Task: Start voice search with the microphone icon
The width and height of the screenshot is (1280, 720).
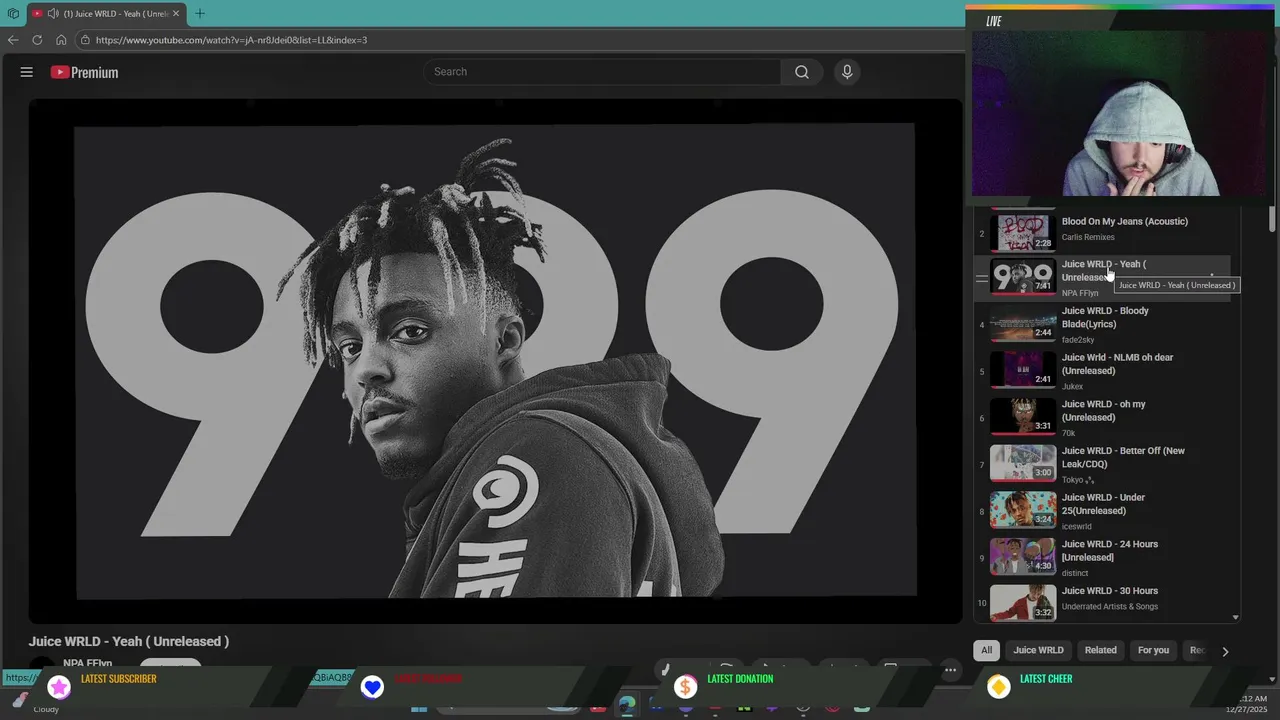Action: pyautogui.click(x=847, y=72)
